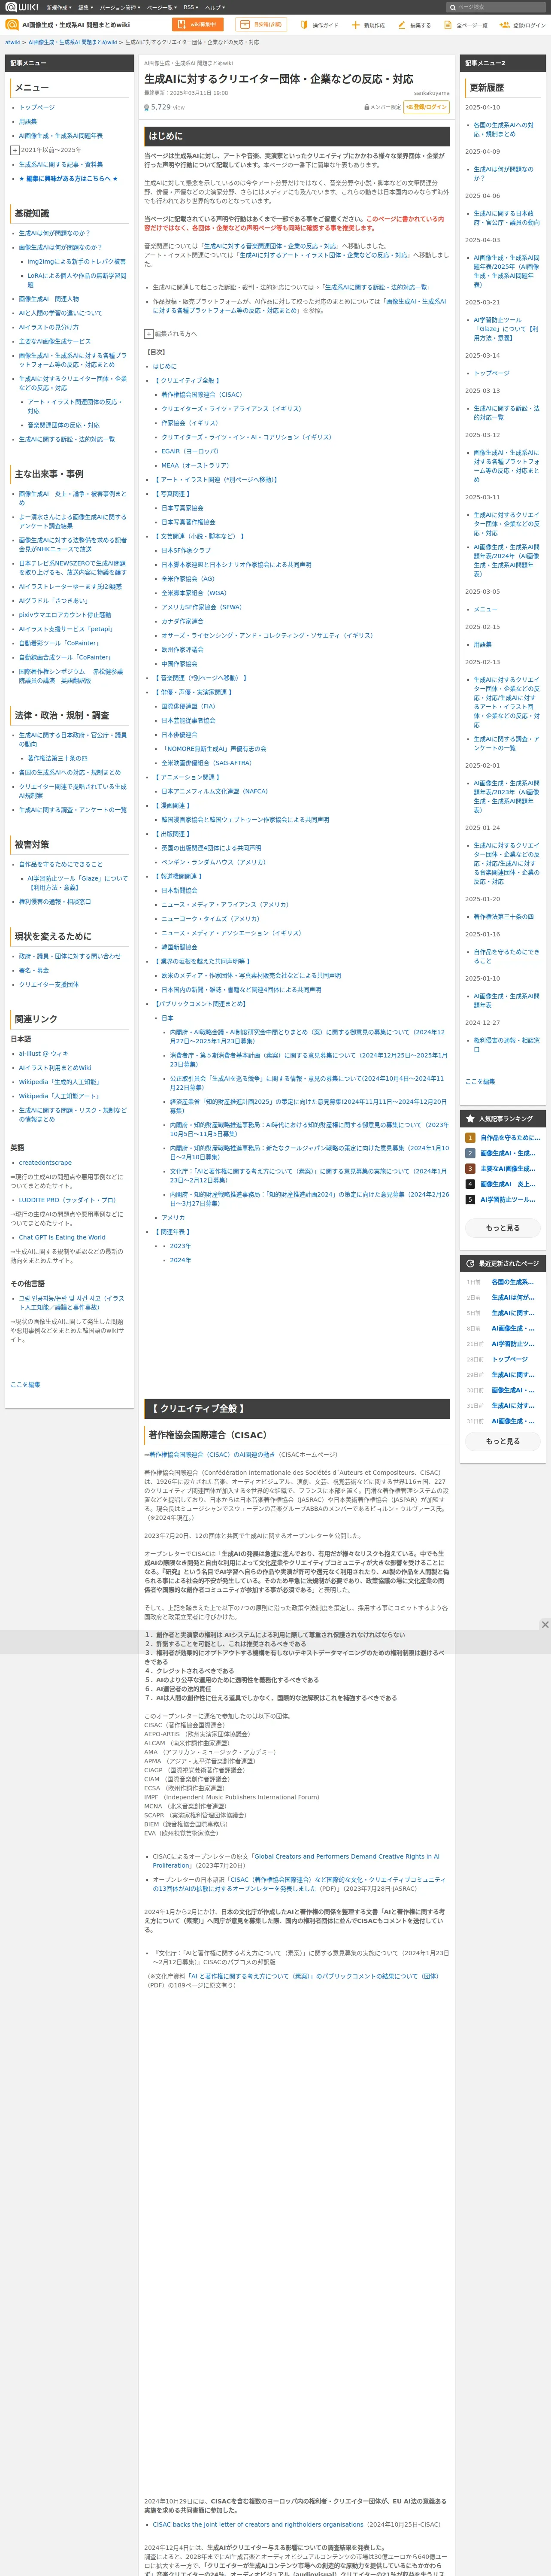Open LUDDITE PRO（ラッダイト・プロ） link
Image resolution: width=551 pixels, height=2576 pixels.
click(x=67, y=1200)
